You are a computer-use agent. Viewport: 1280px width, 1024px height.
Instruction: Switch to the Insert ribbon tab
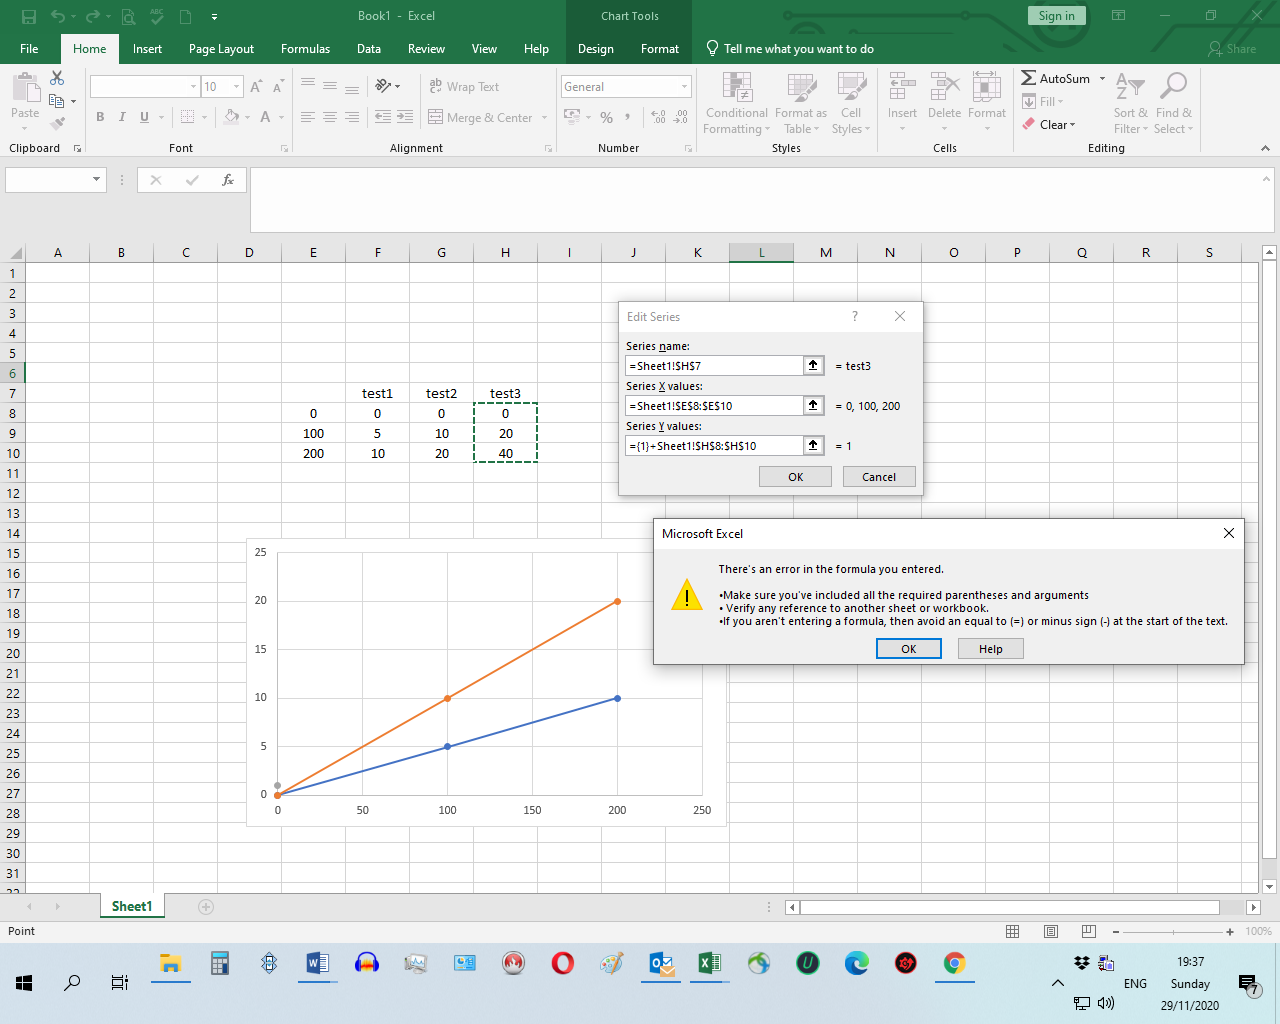click(x=147, y=49)
